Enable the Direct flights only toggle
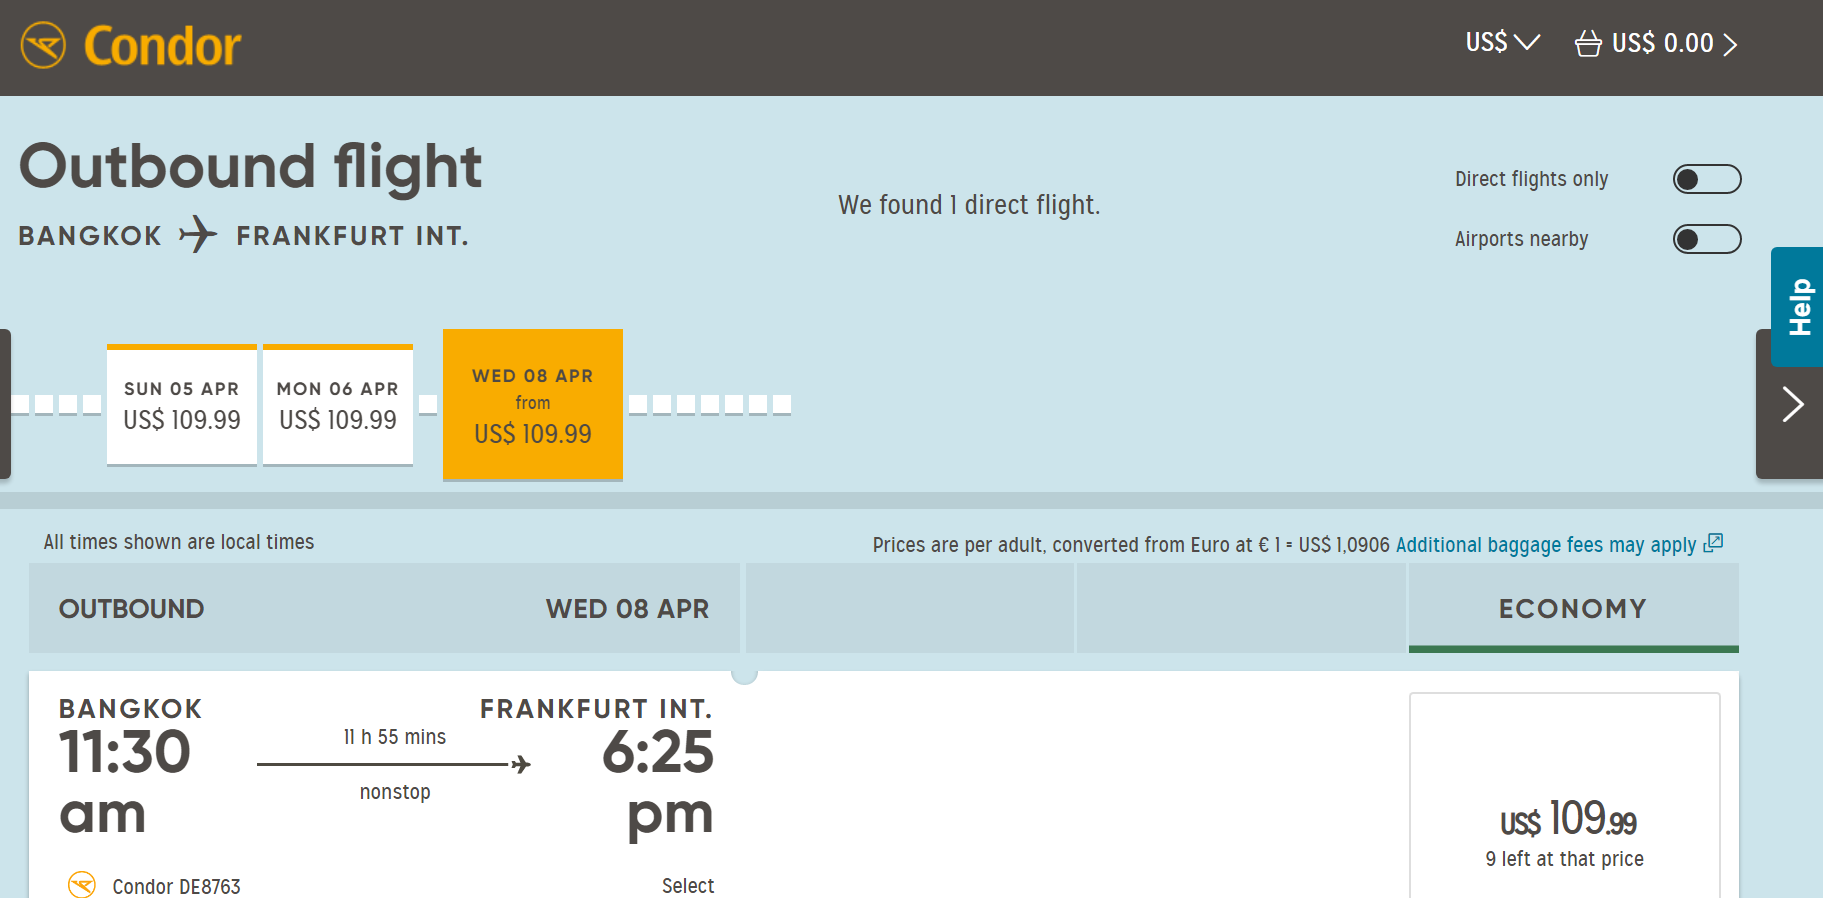This screenshot has height=898, width=1823. tap(1707, 179)
